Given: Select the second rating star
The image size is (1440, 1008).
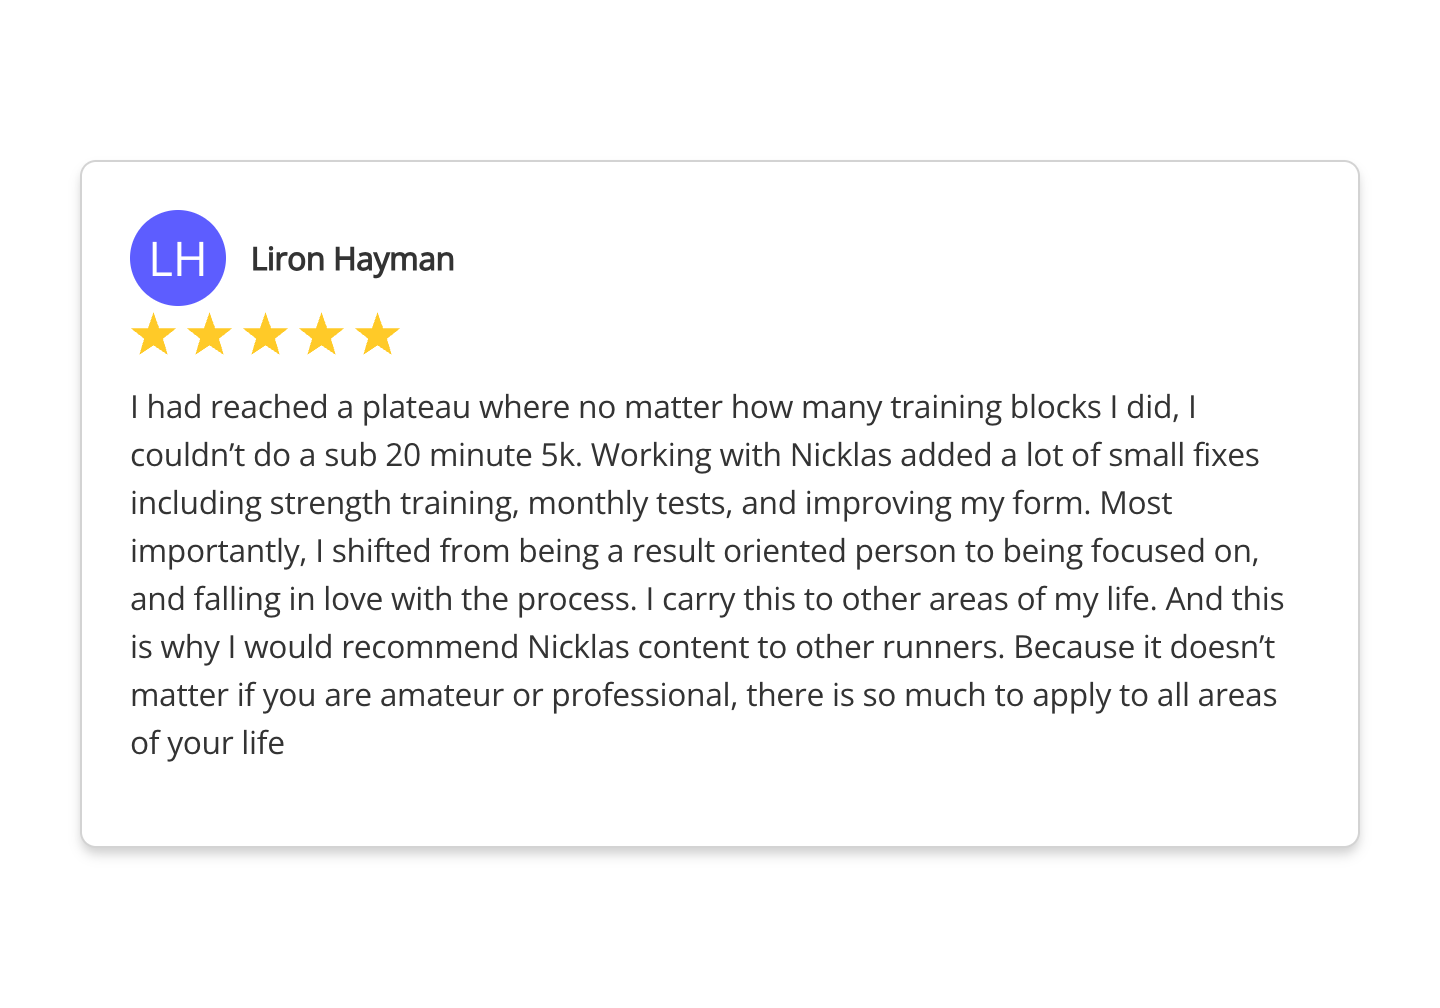Looking at the screenshot, I should click(x=210, y=335).
